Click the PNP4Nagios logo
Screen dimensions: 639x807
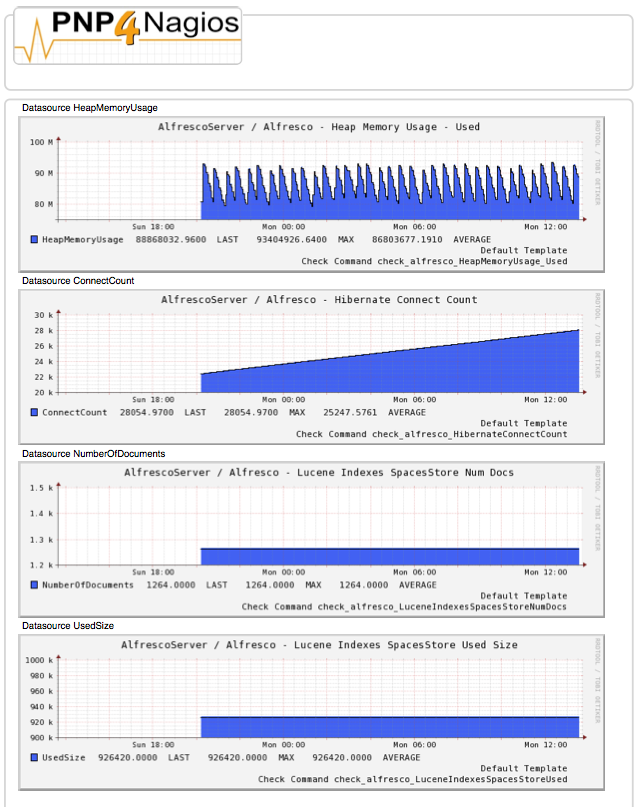pyautogui.click(x=128, y=36)
